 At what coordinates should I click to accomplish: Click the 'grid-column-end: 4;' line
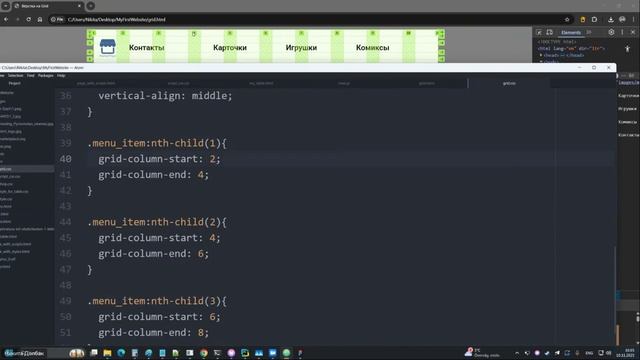[153, 175]
